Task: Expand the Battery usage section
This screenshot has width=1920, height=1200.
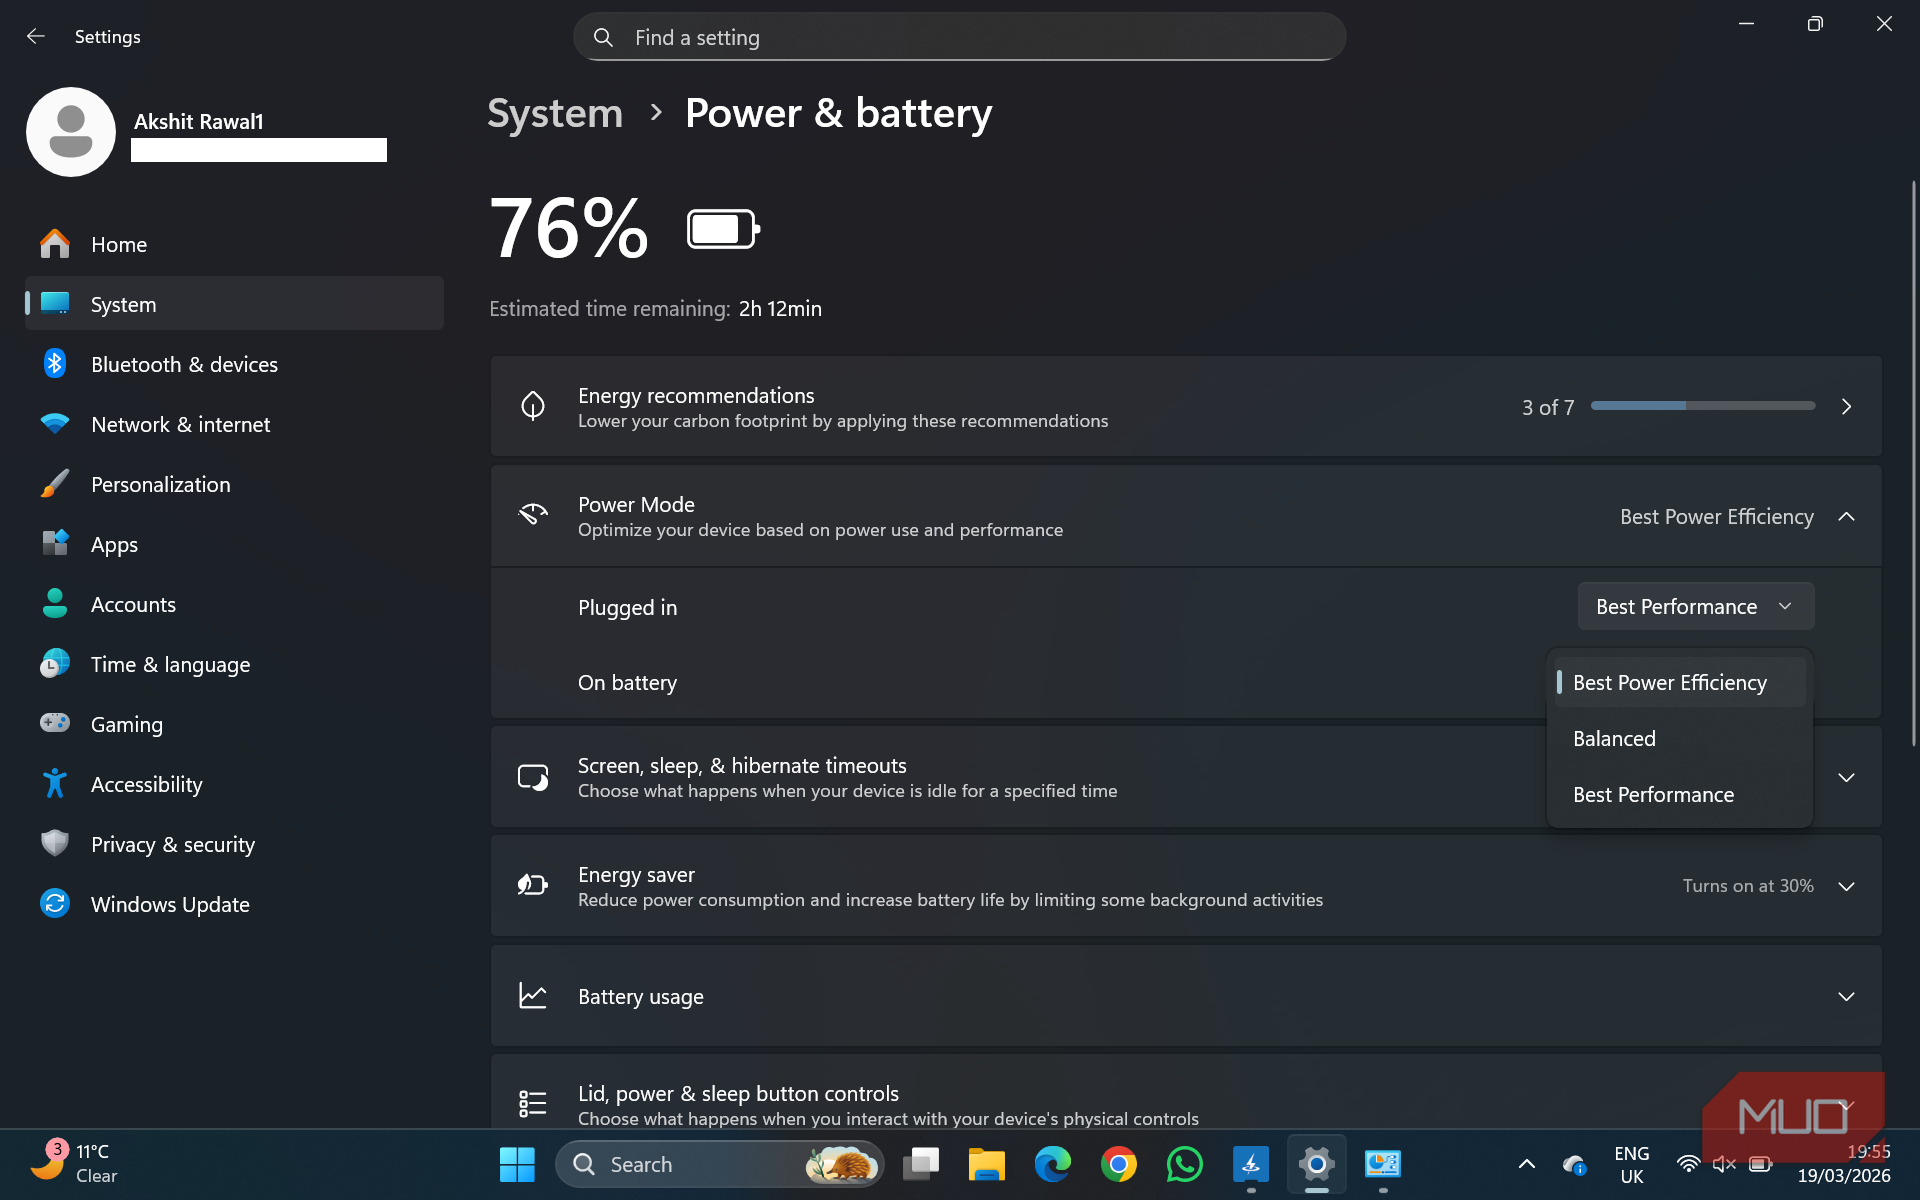Action: (1846, 997)
